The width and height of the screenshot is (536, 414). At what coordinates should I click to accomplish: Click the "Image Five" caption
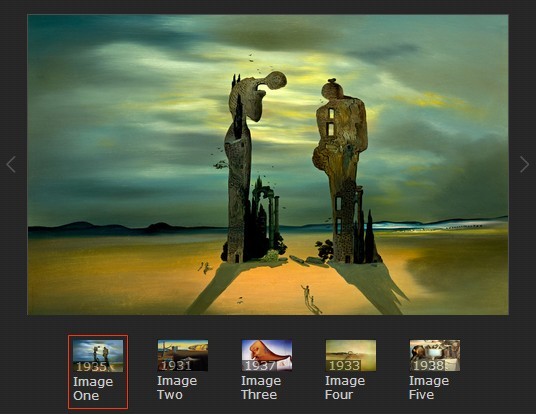pyautogui.click(x=429, y=388)
